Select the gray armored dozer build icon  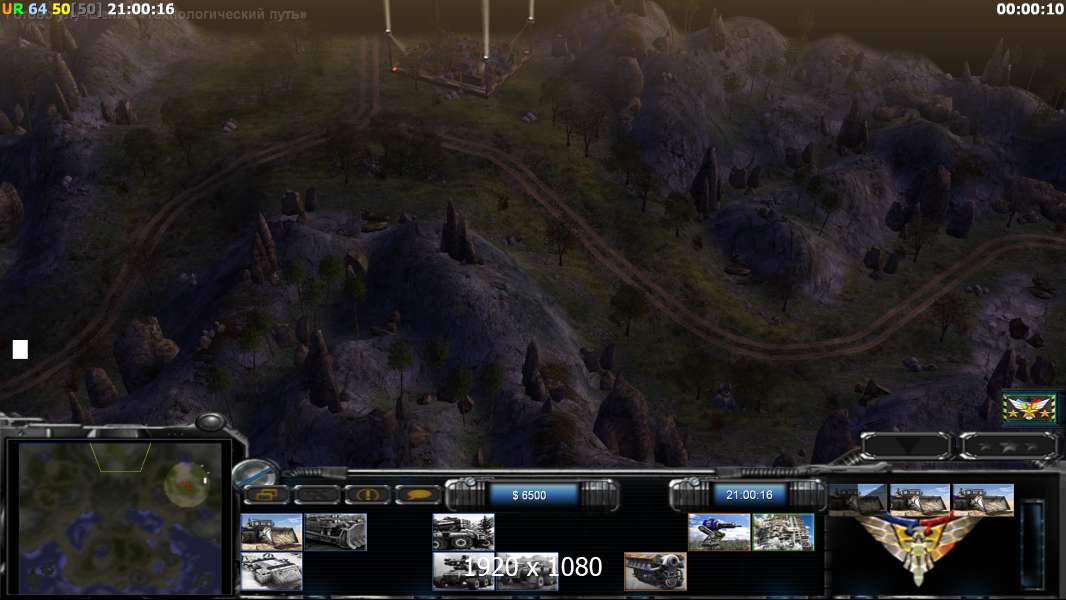[x=336, y=532]
